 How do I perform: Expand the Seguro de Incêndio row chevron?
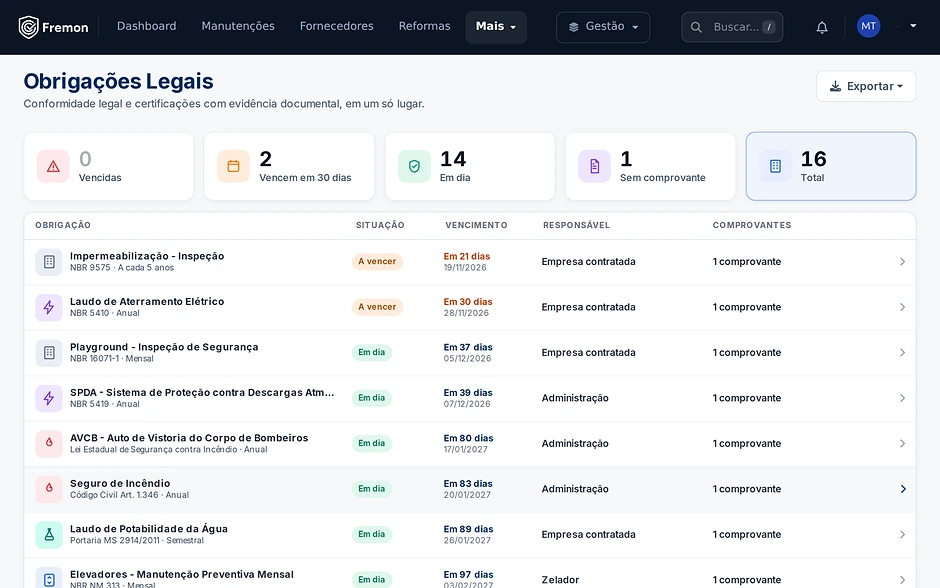coord(902,489)
